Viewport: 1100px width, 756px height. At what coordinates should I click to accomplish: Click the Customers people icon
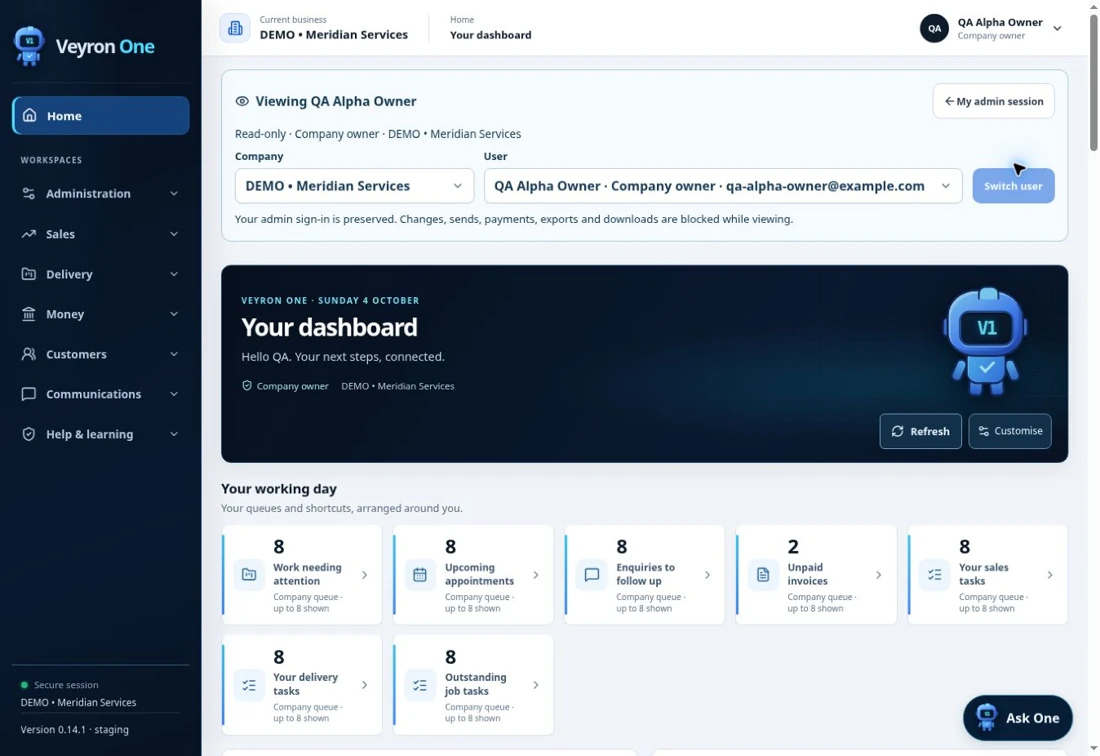pyautogui.click(x=28, y=354)
